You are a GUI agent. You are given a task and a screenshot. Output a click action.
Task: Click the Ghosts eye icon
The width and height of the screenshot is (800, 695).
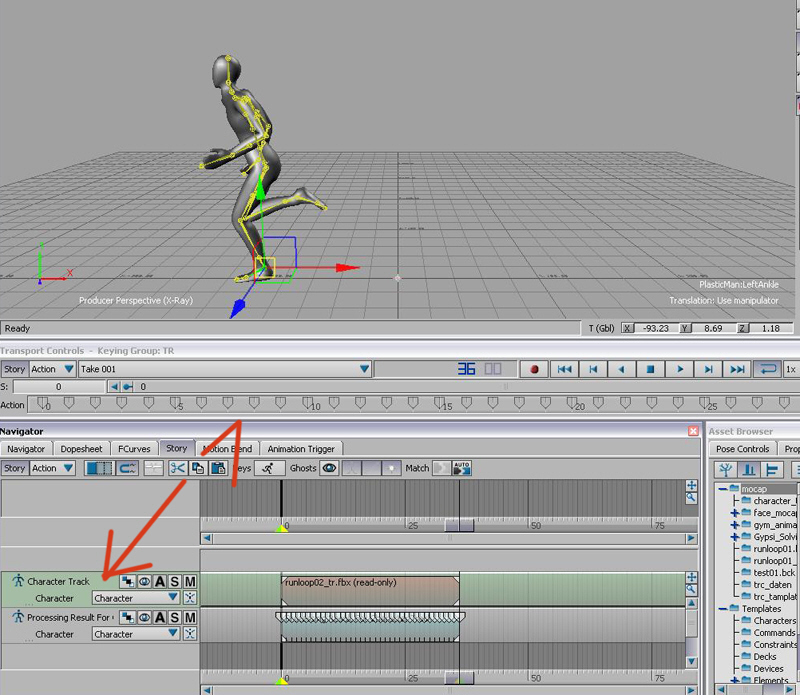click(328, 468)
